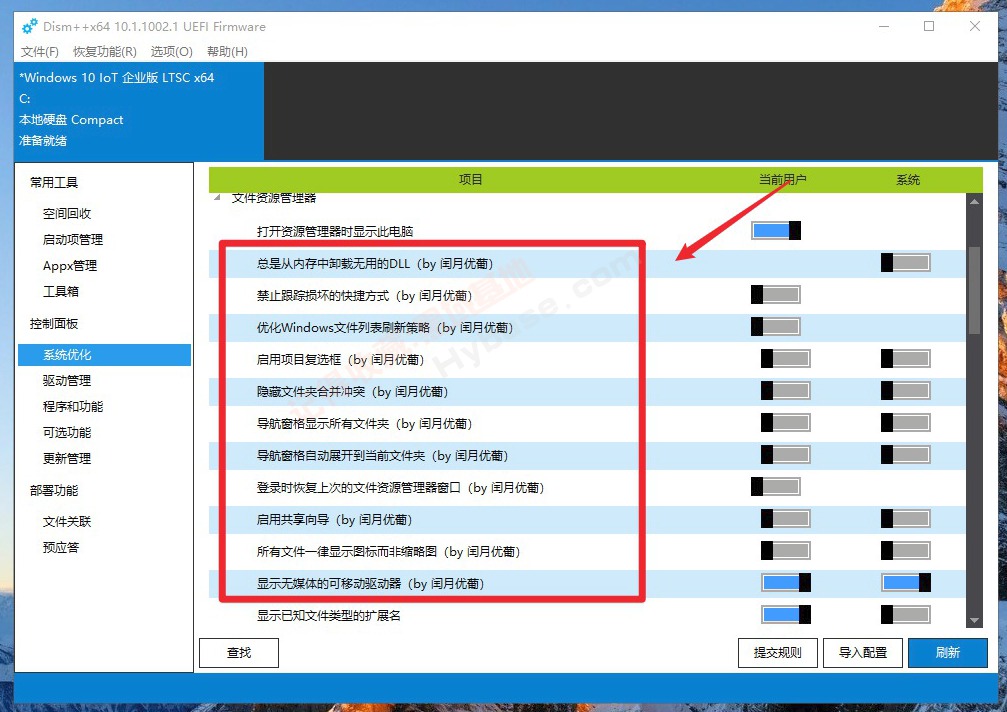Toggle 启用共享向导 system switch

click(906, 518)
